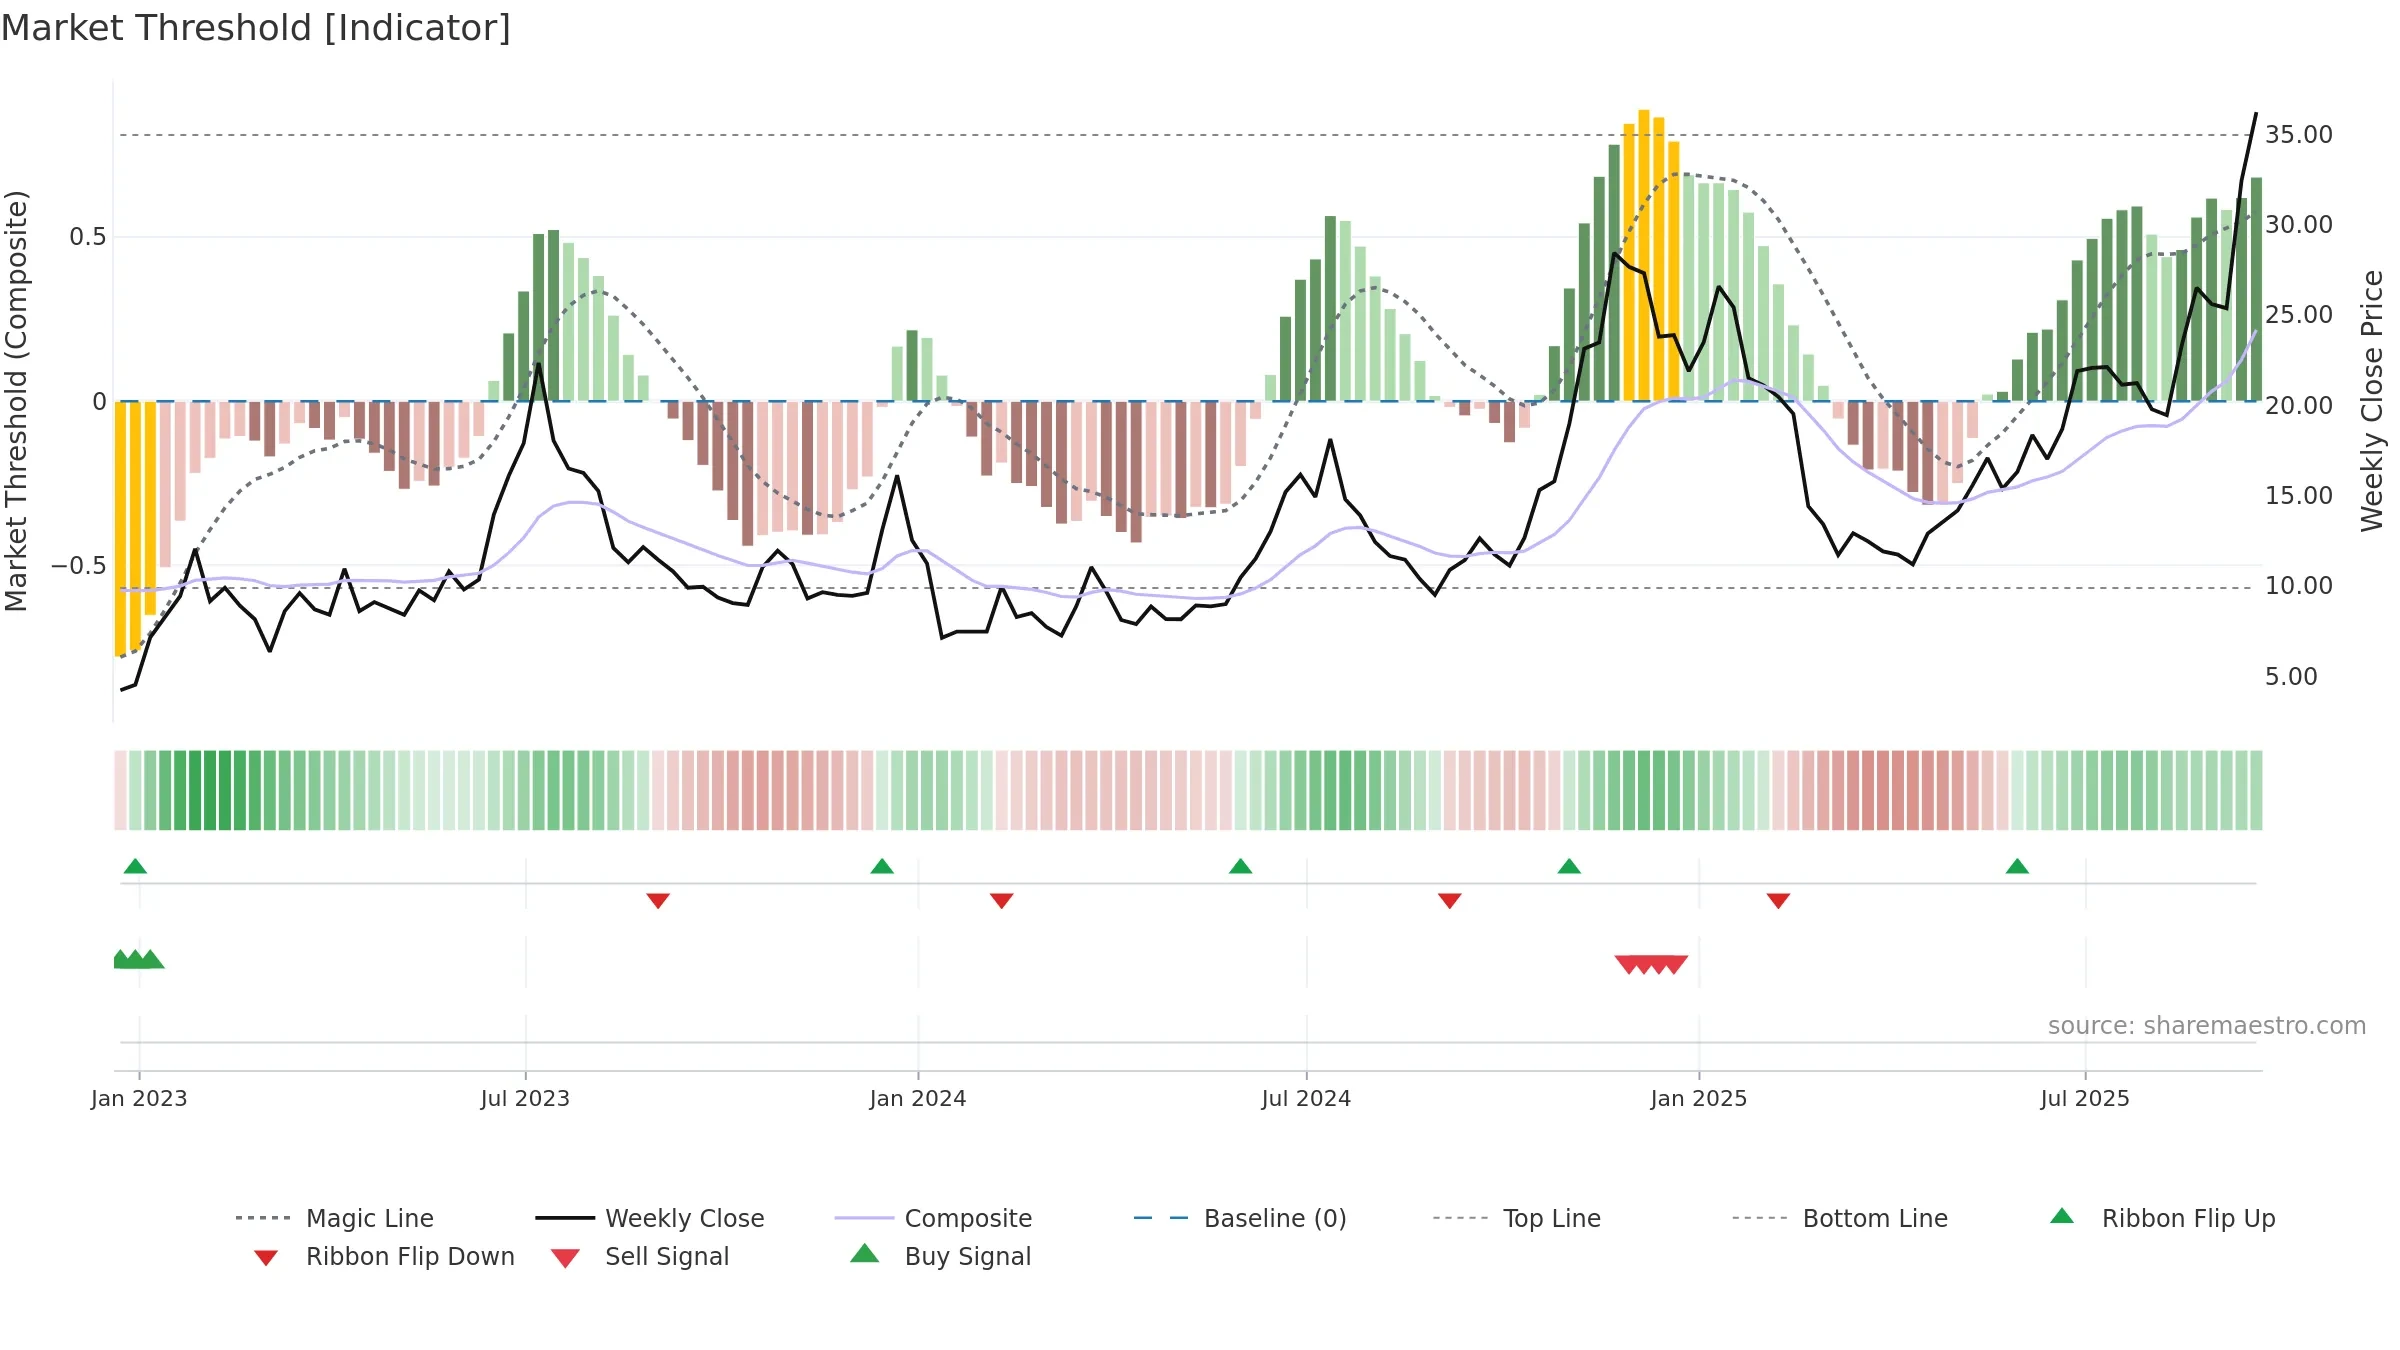This screenshot has height=1350, width=2400.
Task: Click the red Ribbon Flip Down legend triangle
Action: click(266, 1258)
